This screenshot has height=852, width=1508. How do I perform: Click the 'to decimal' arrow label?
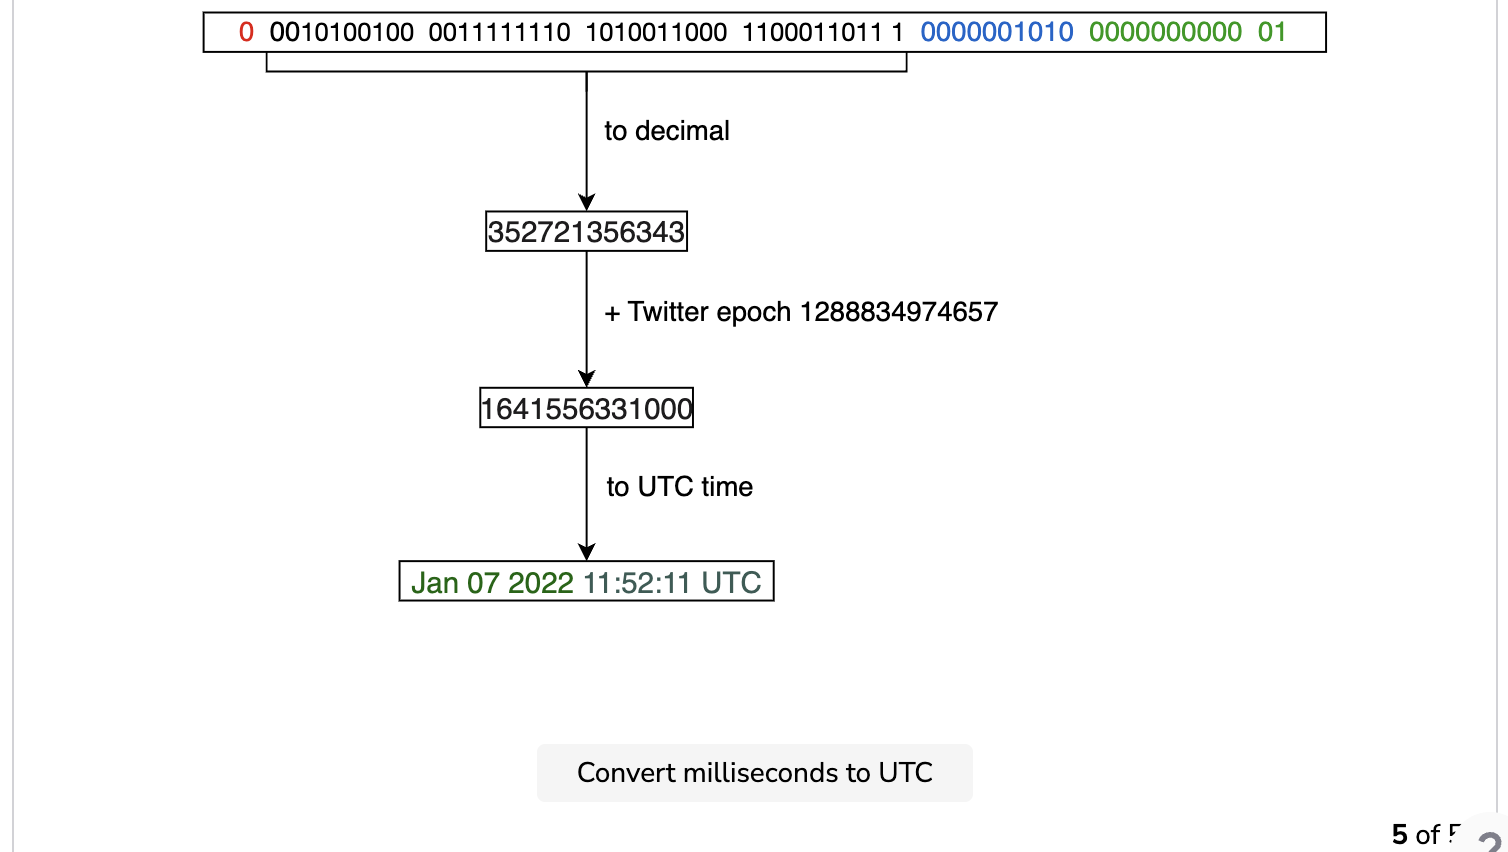pyautogui.click(x=667, y=131)
